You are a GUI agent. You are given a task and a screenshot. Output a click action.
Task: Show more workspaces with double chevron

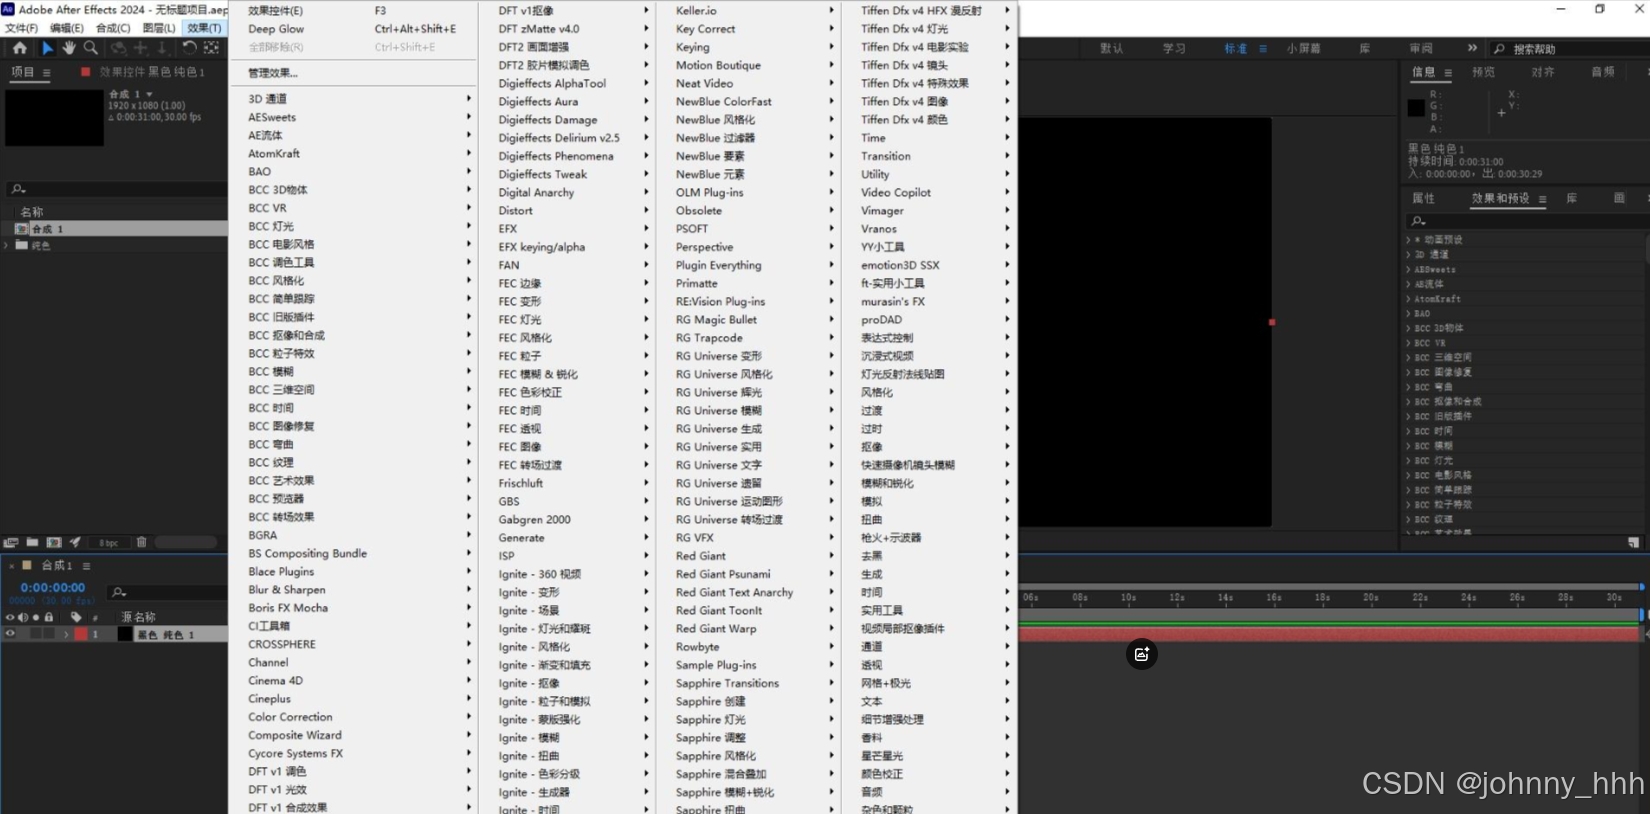pos(1472,48)
